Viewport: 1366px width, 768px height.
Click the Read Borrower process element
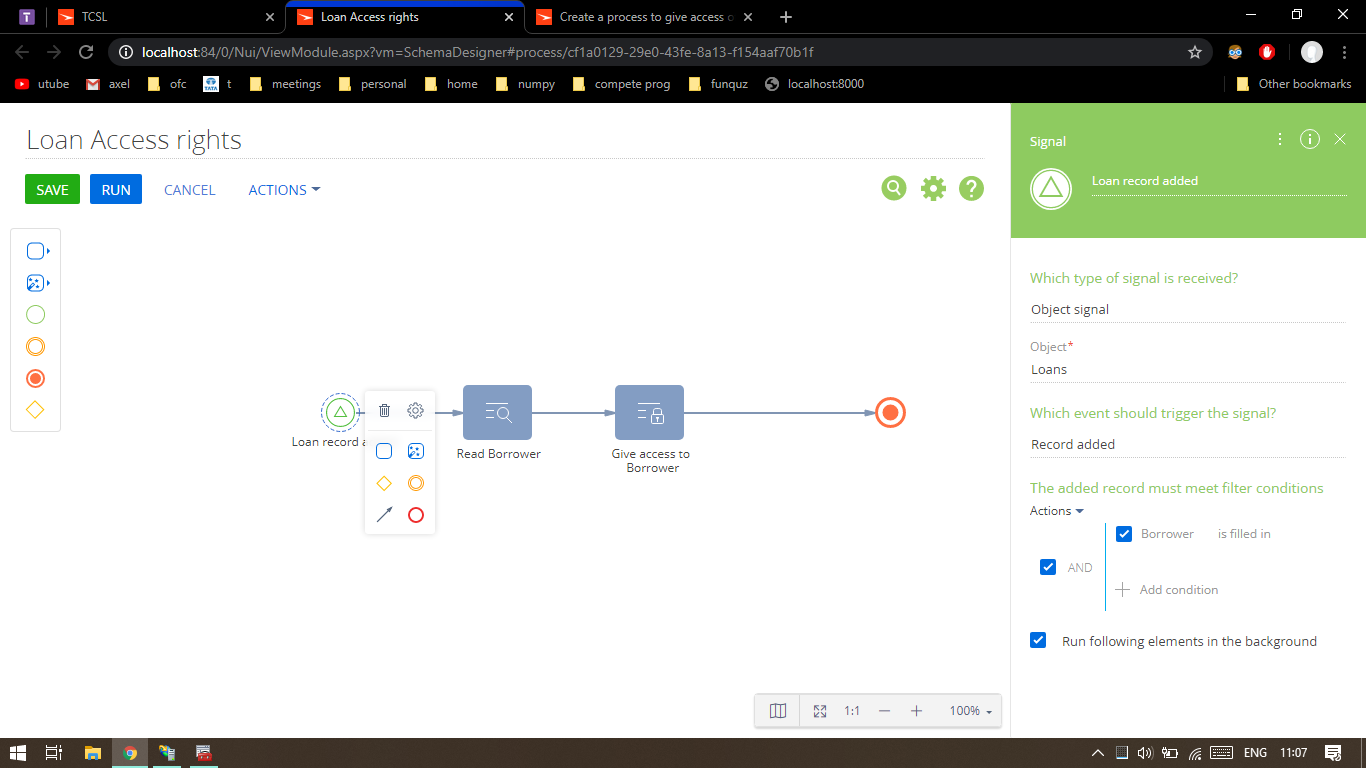(497, 412)
